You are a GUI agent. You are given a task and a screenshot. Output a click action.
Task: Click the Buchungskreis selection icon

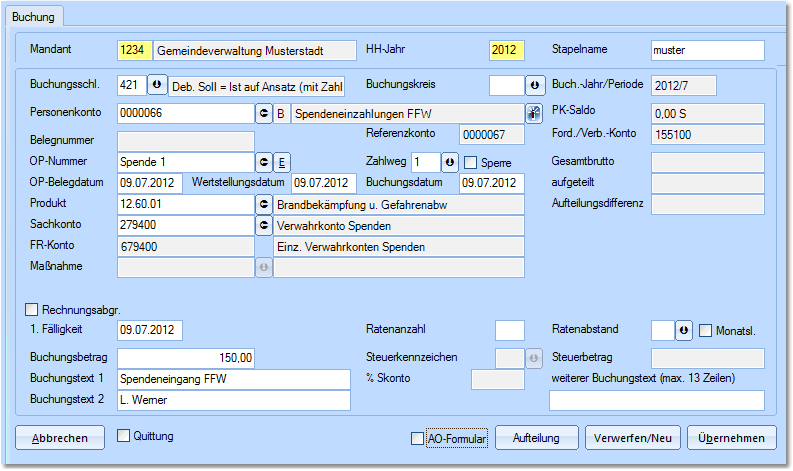click(534, 86)
